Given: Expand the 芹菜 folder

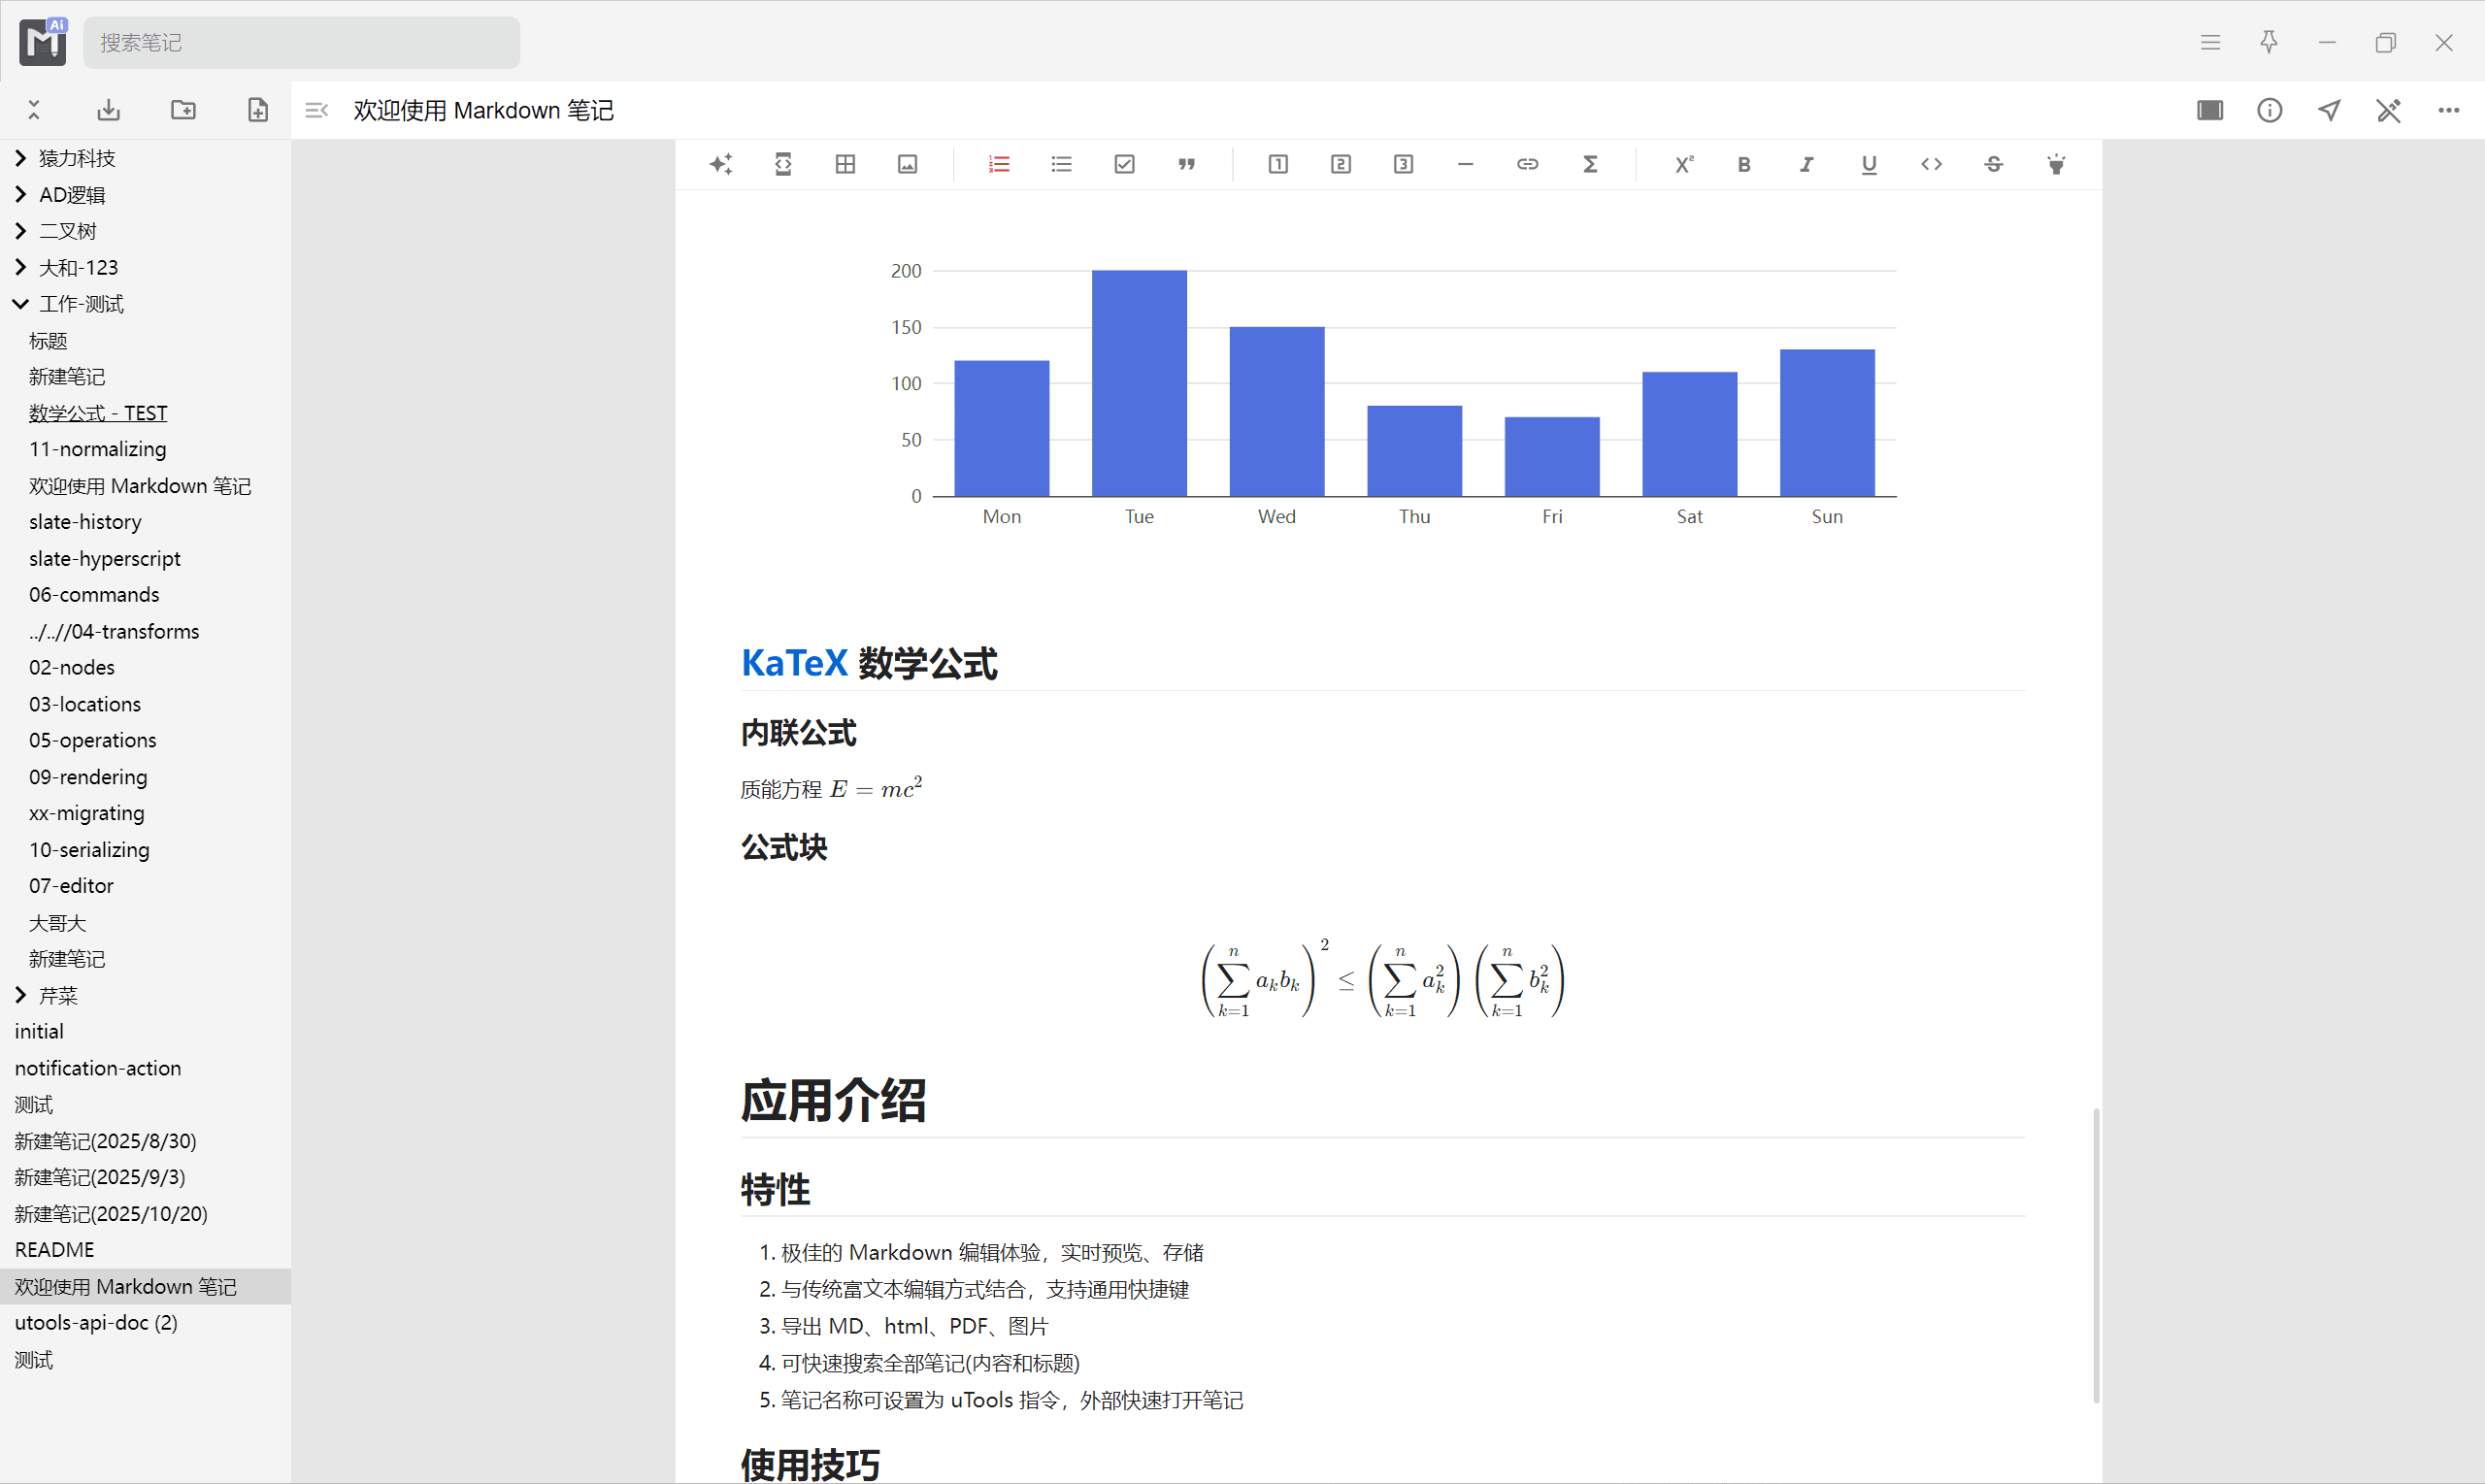Looking at the screenshot, I should tap(21, 995).
